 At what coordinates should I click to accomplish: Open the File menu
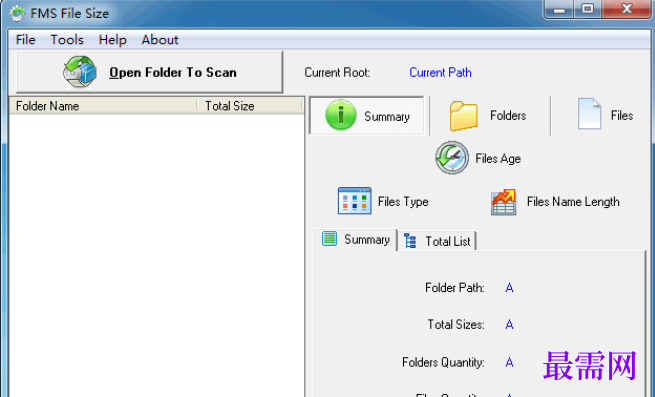tap(25, 40)
